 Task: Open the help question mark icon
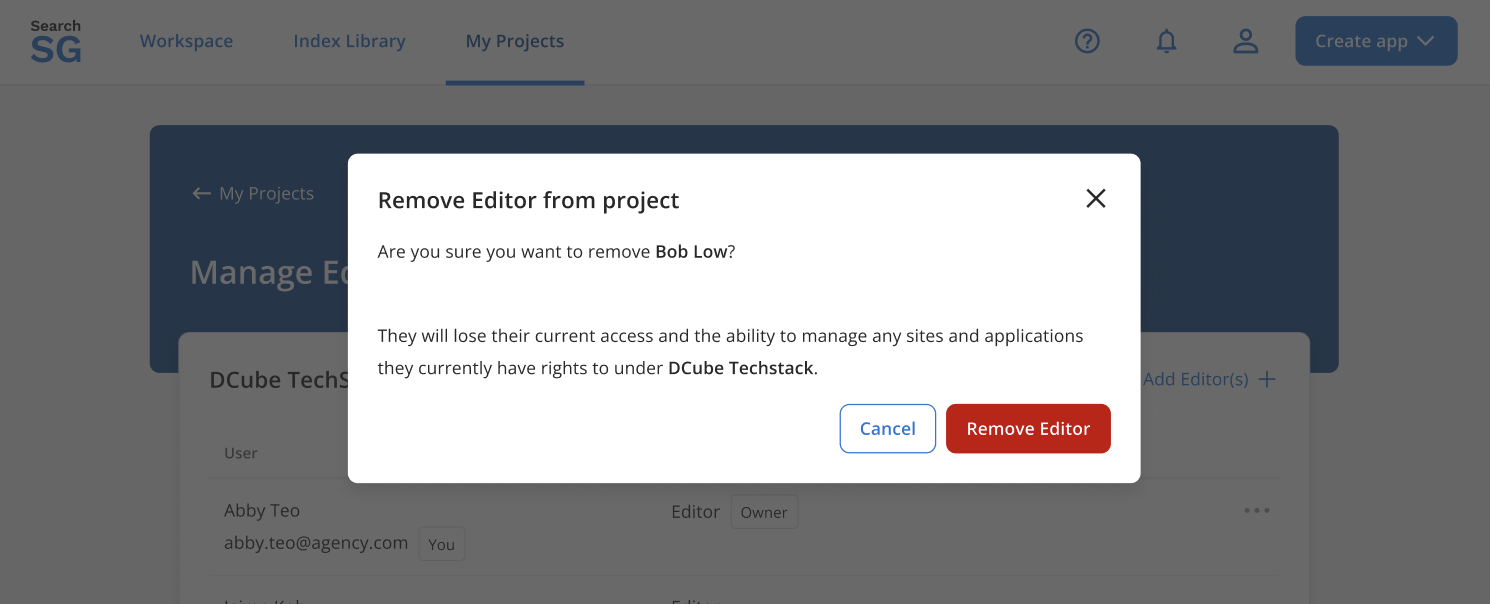pyautogui.click(x=1087, y=41)
